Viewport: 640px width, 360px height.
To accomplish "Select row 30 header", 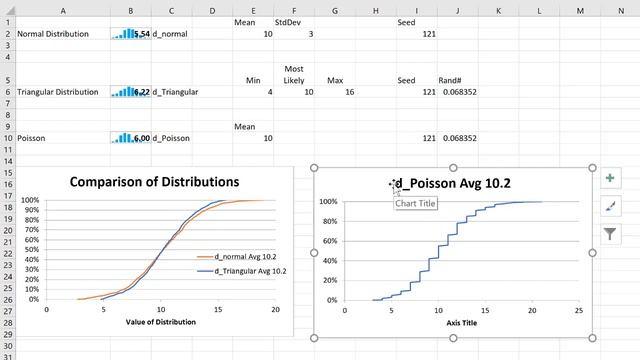I will point(8,346).
